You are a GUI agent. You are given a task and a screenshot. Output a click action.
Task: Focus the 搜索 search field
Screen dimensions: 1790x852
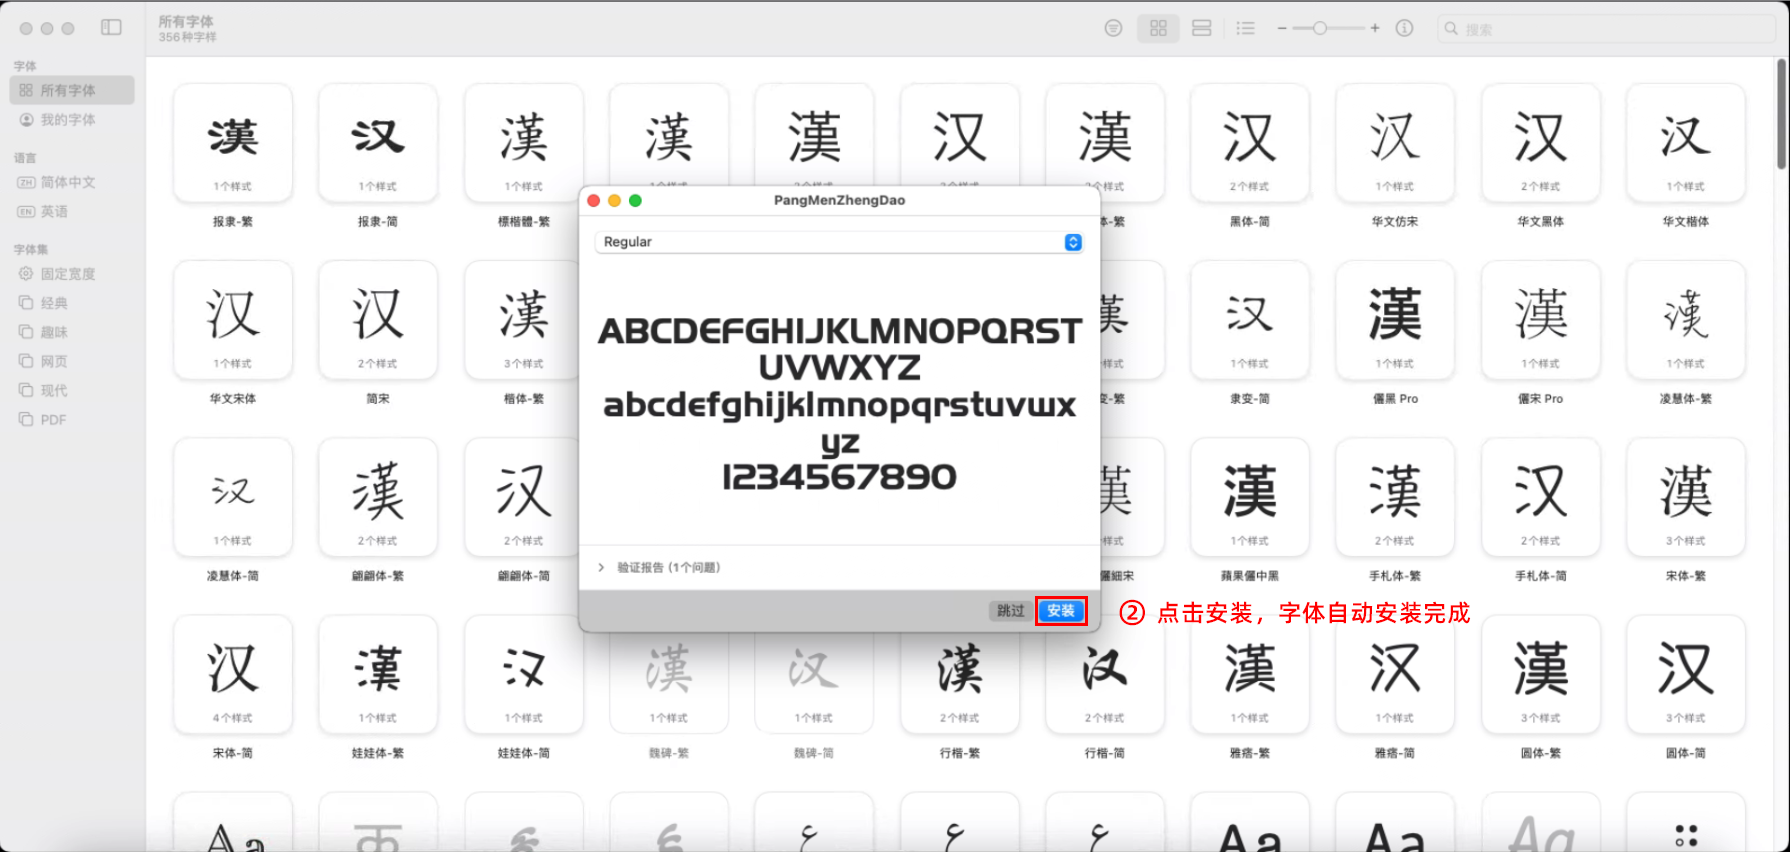click(1606, 29)
